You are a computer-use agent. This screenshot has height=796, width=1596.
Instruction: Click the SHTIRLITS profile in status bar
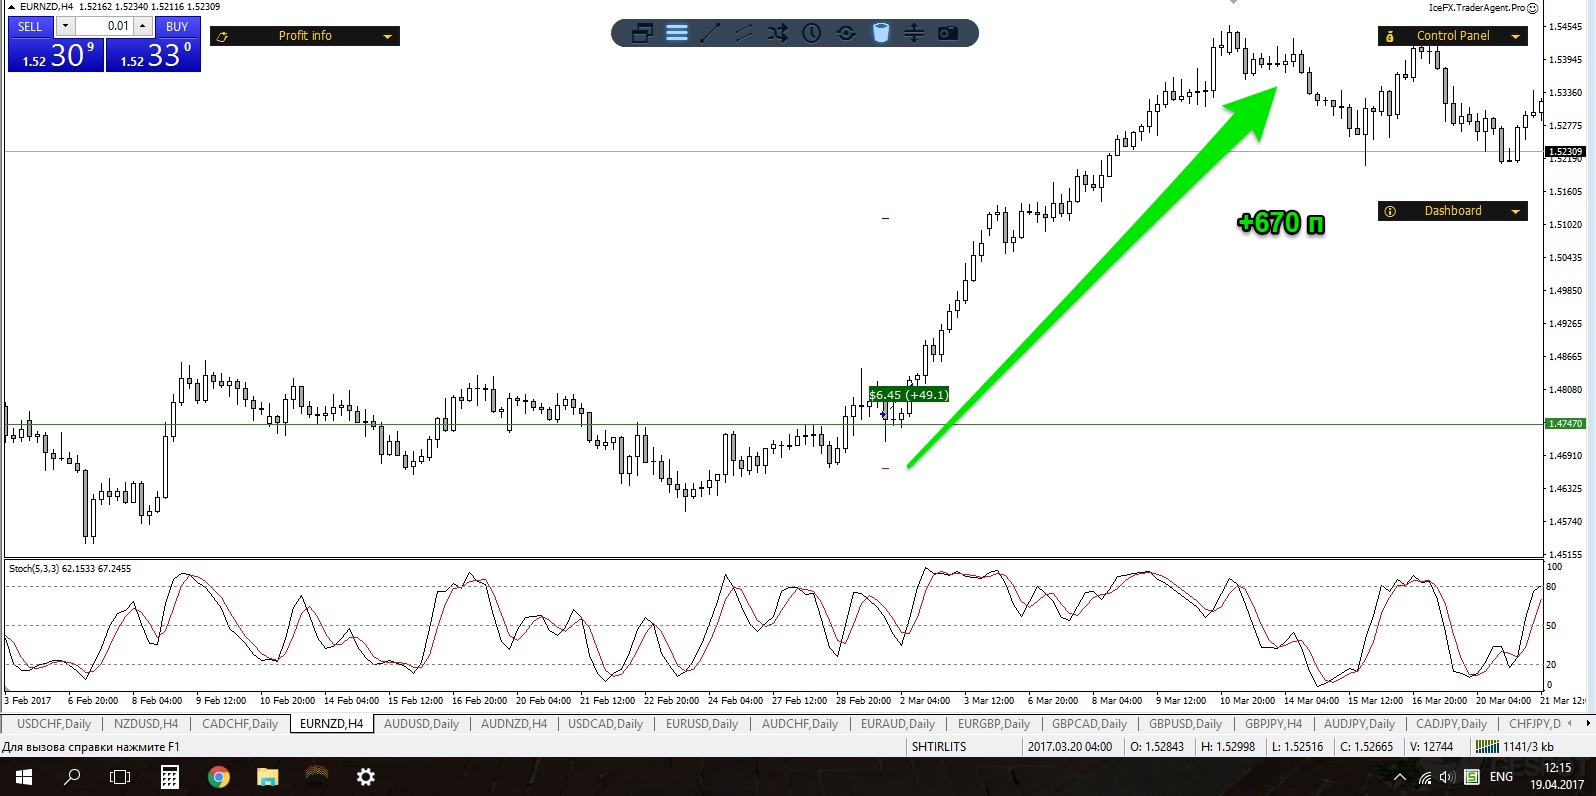939,747
